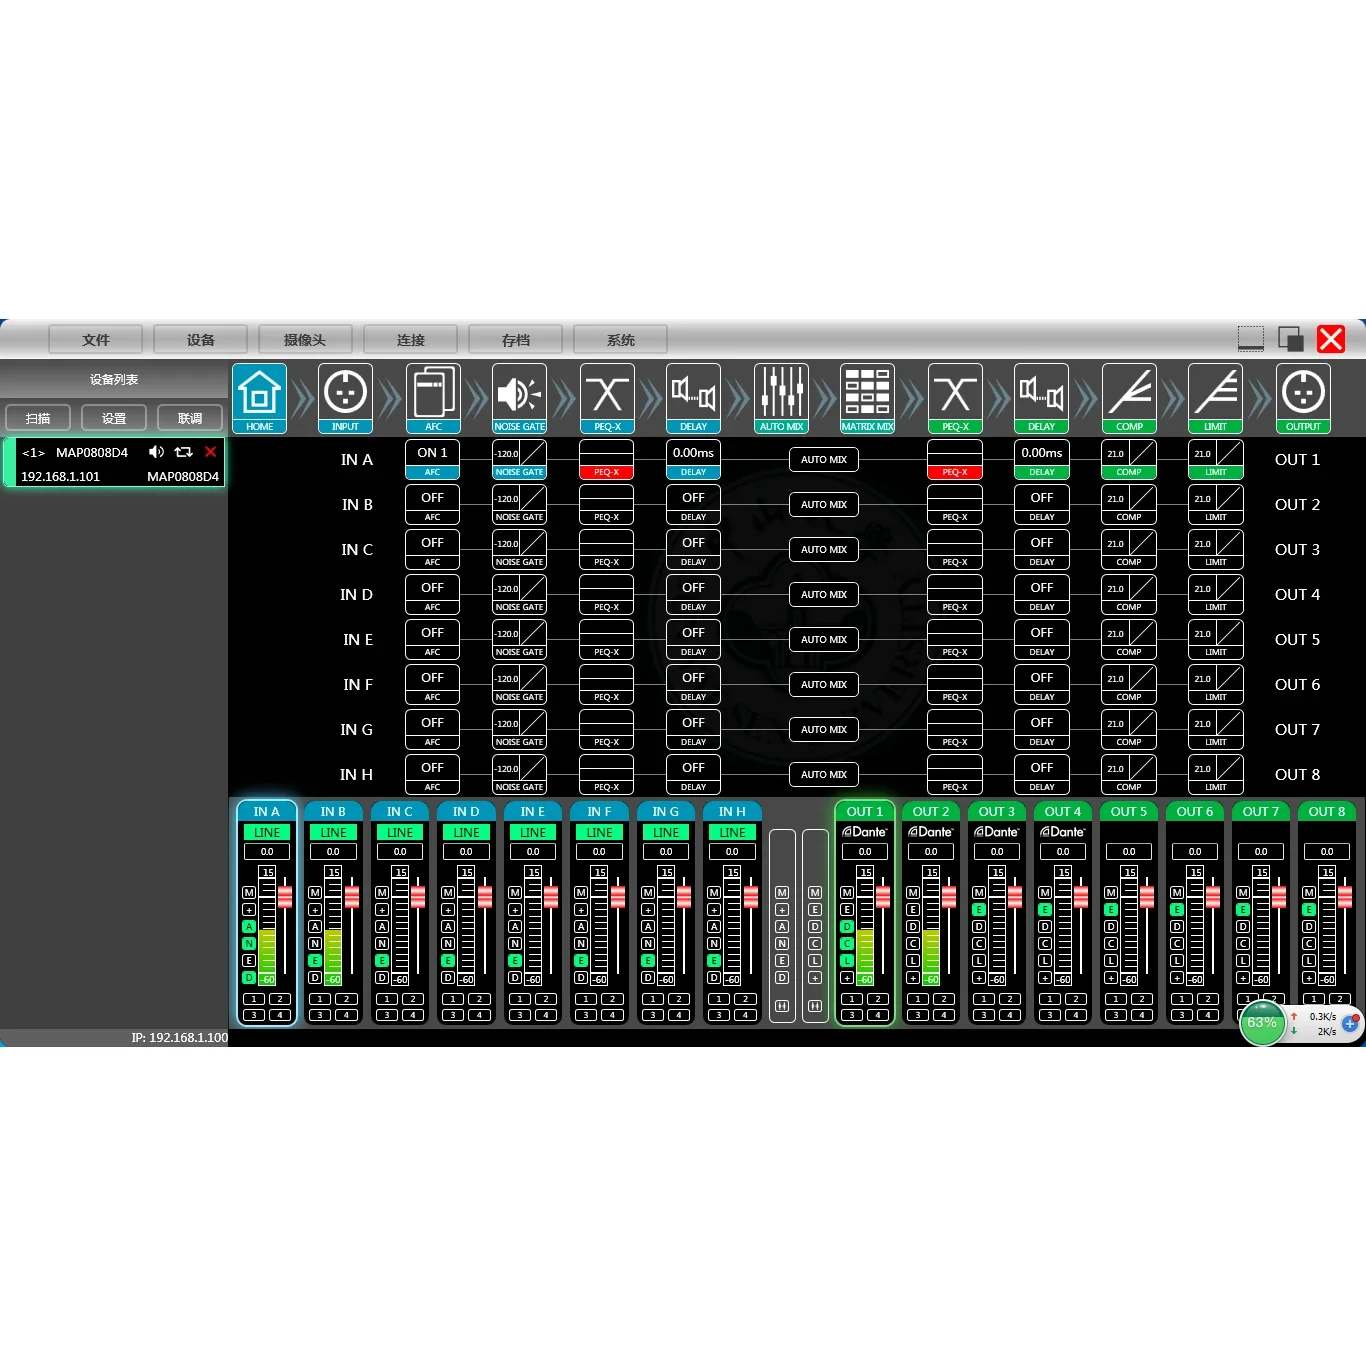Click the IN D channel fader handle
Screen dimensions: 1366x1366
(x=485, y=897)
